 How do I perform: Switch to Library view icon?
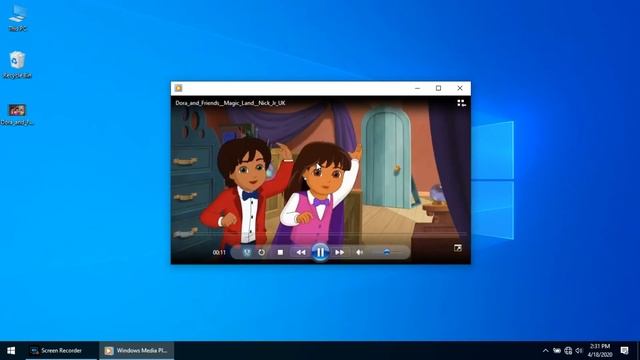[x=461, y=103]
